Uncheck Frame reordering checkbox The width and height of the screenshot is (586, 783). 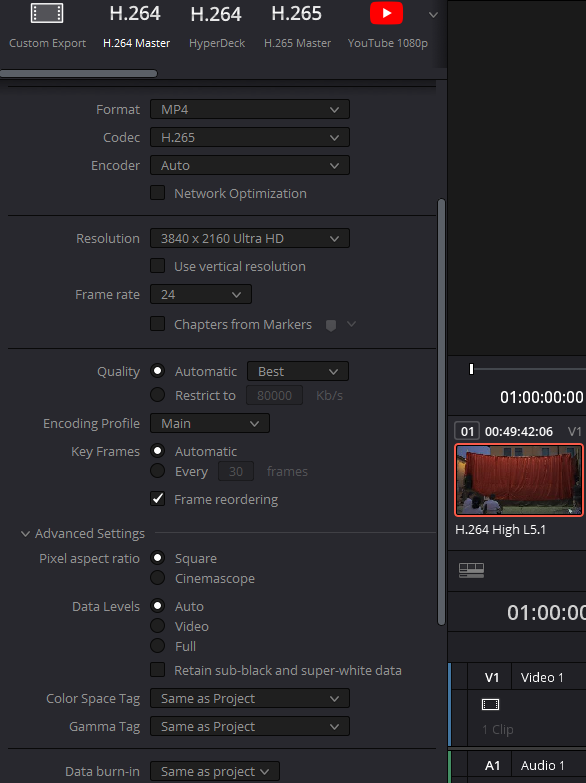pos(158,499)
